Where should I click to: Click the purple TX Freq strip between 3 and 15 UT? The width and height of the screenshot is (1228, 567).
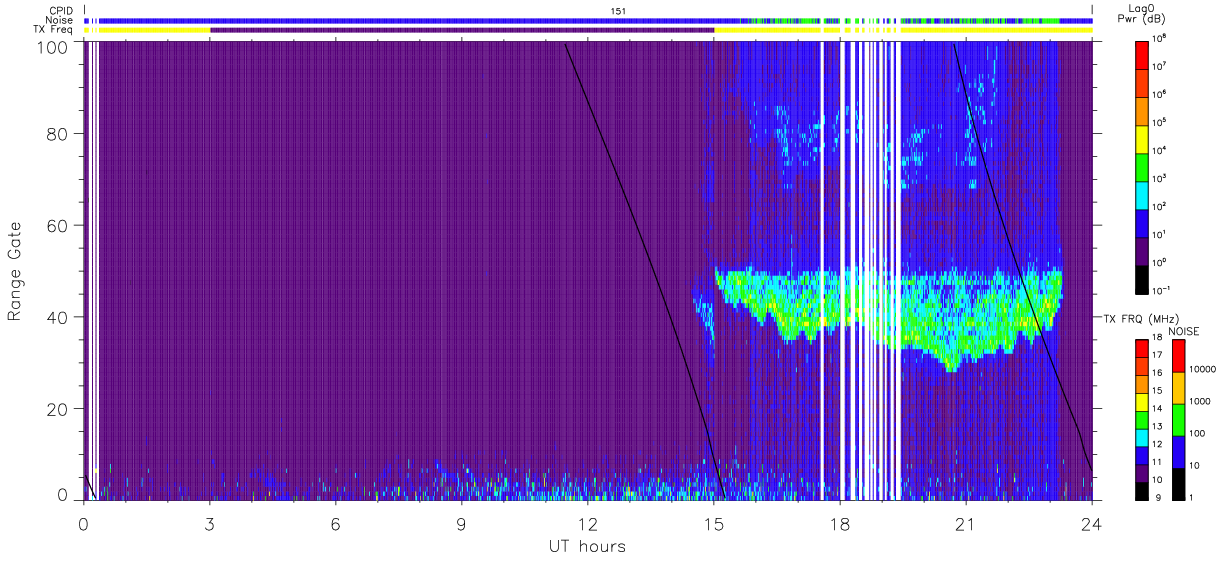[462, 30]
